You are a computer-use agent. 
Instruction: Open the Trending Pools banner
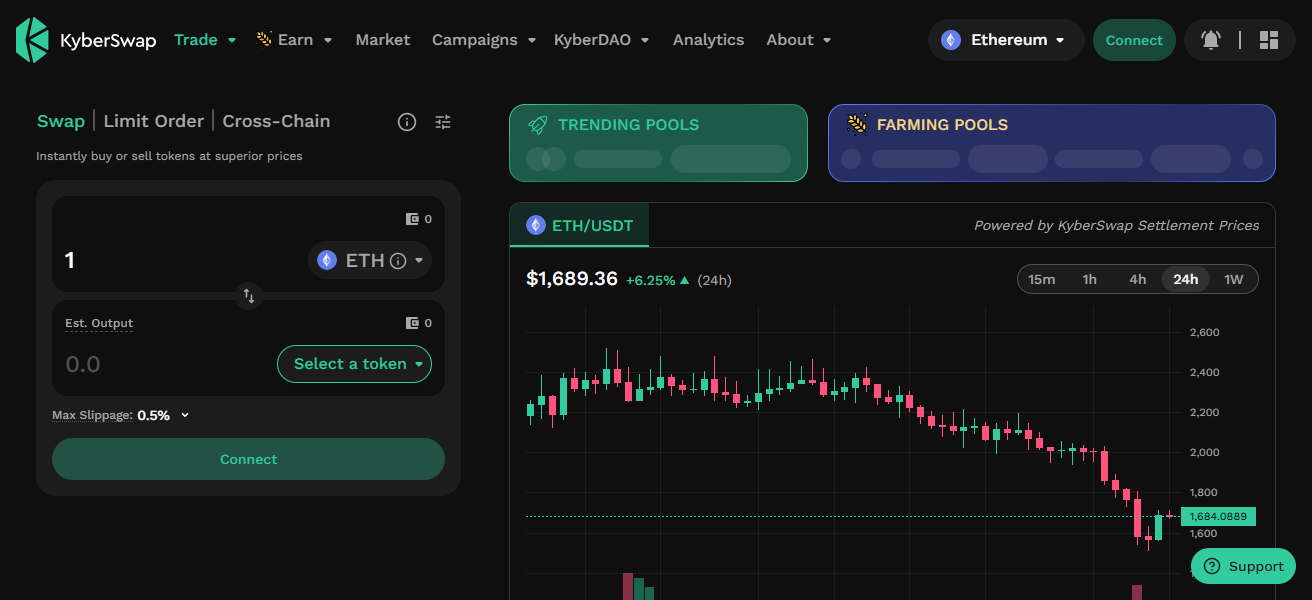[x=658, y=143]
